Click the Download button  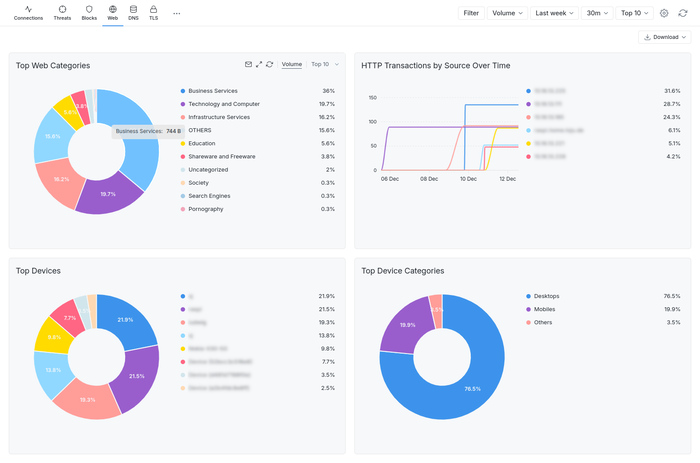[x=665, y=37]
